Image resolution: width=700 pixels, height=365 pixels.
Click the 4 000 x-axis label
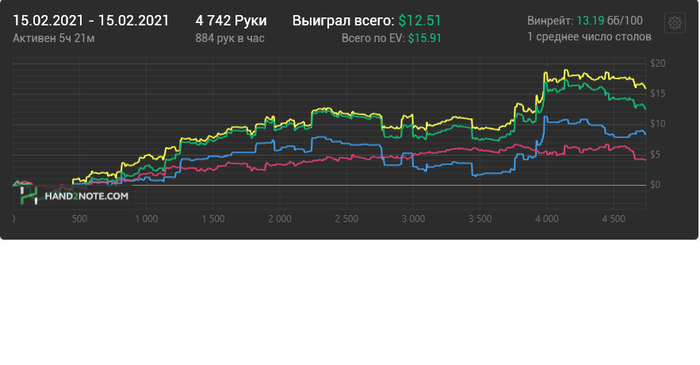coord(547,219)
